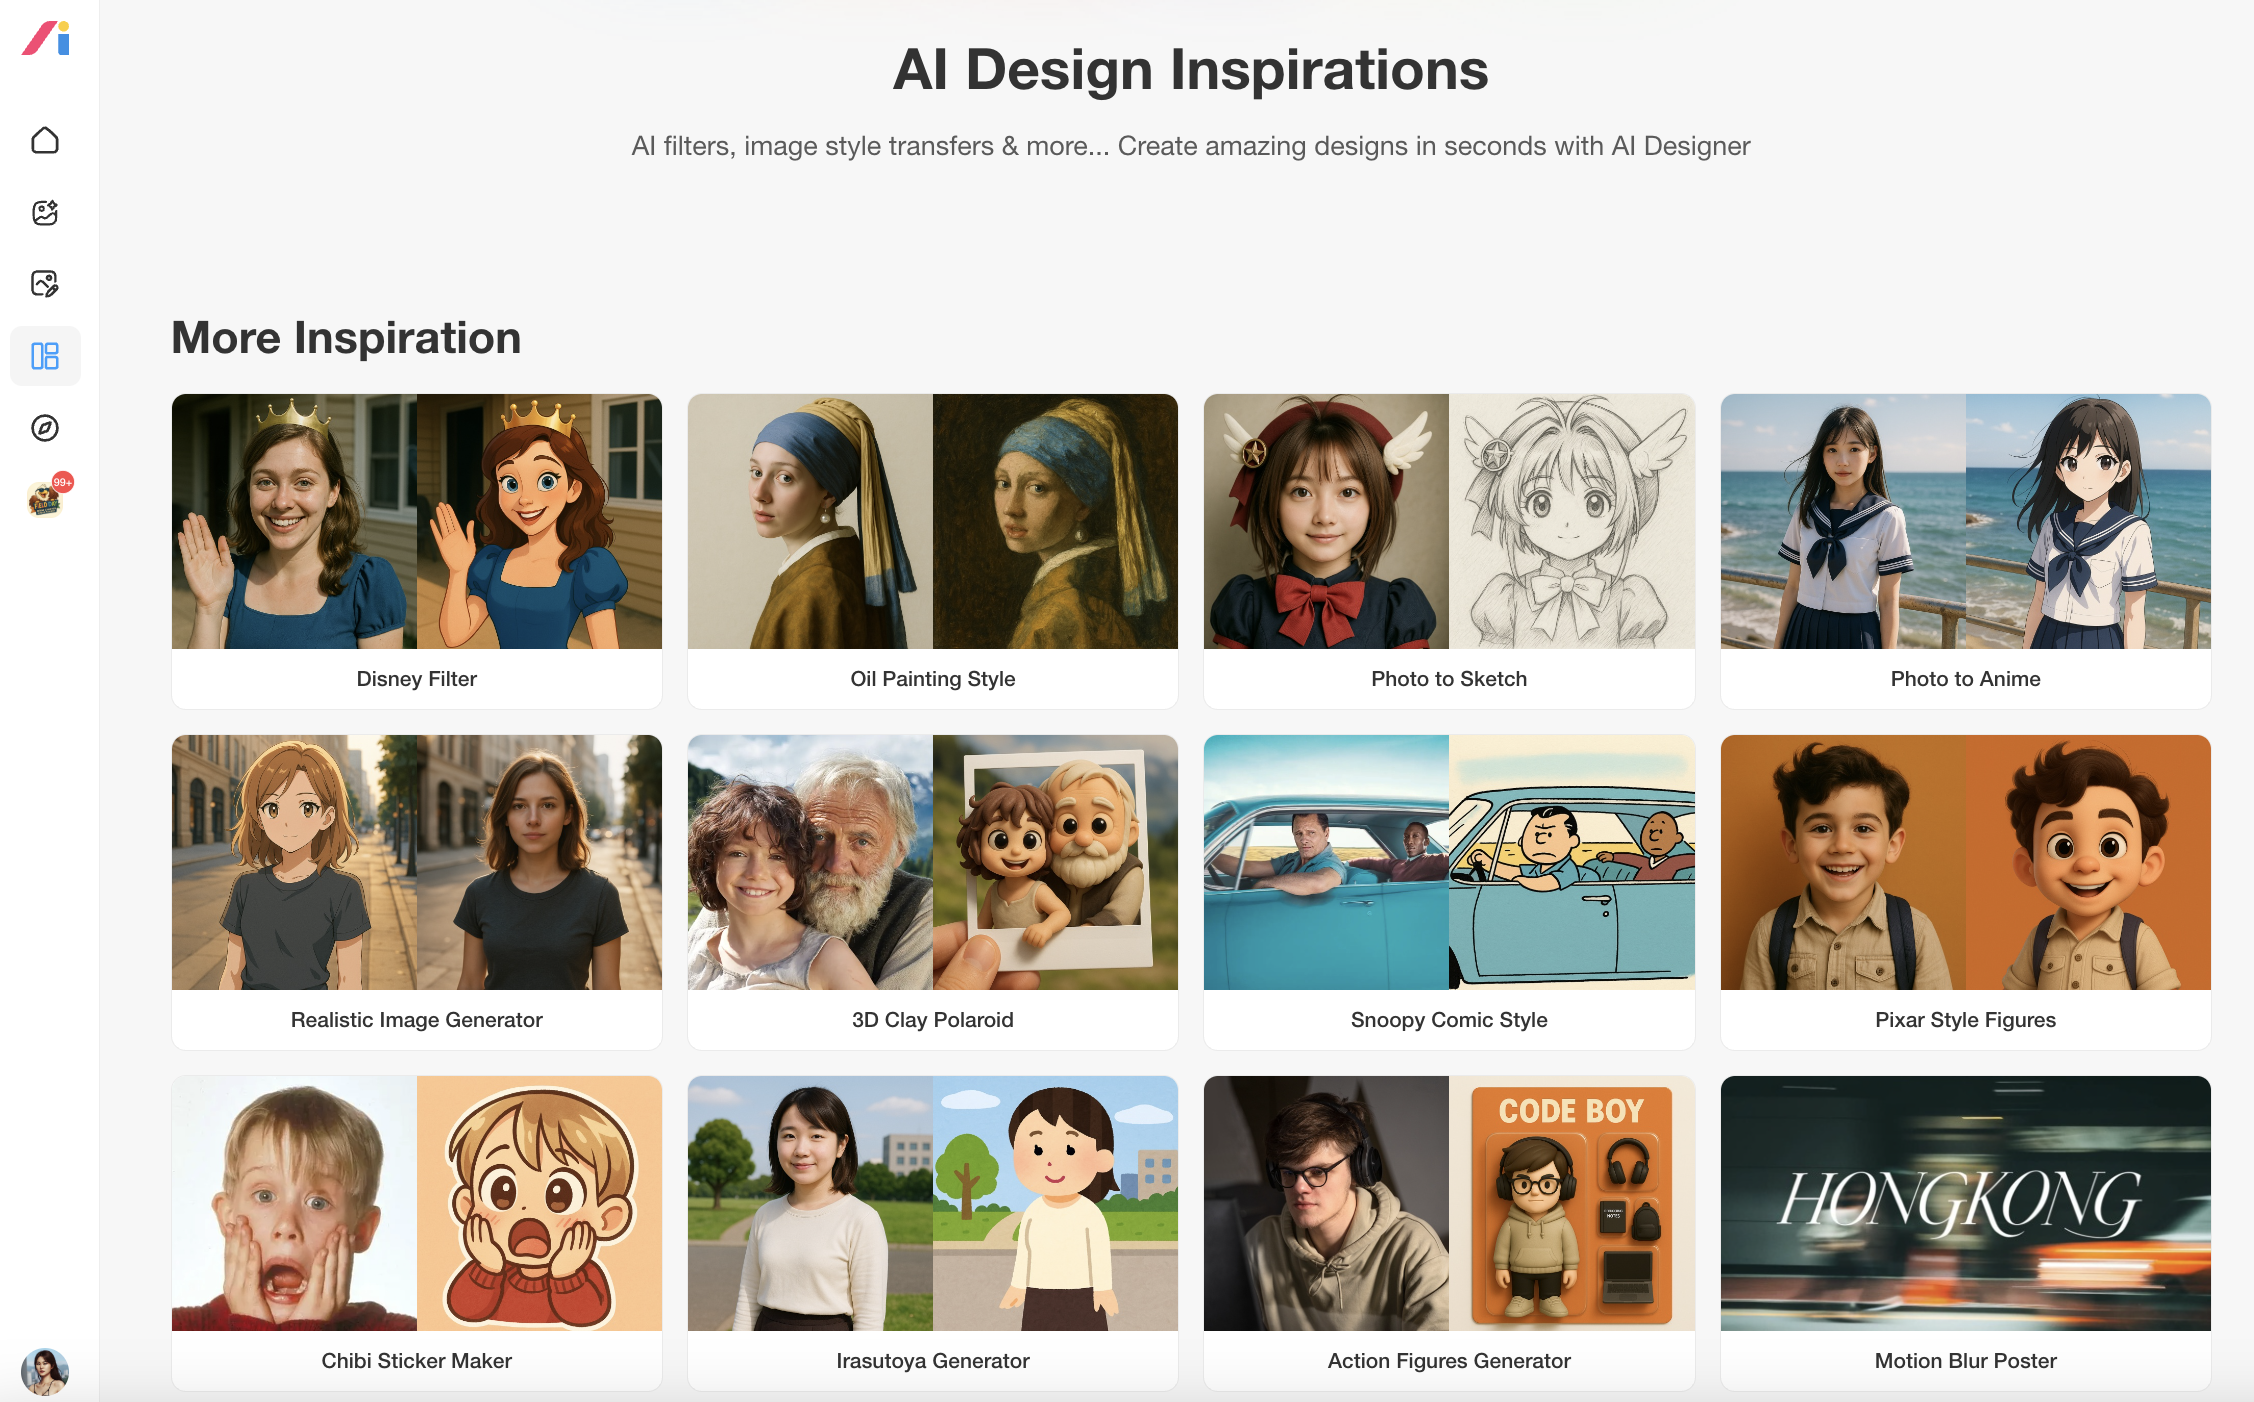This screenshot has height=1402, width=2254.
Task: Go to Home in the sidebar
Action: tap(45, 140)
